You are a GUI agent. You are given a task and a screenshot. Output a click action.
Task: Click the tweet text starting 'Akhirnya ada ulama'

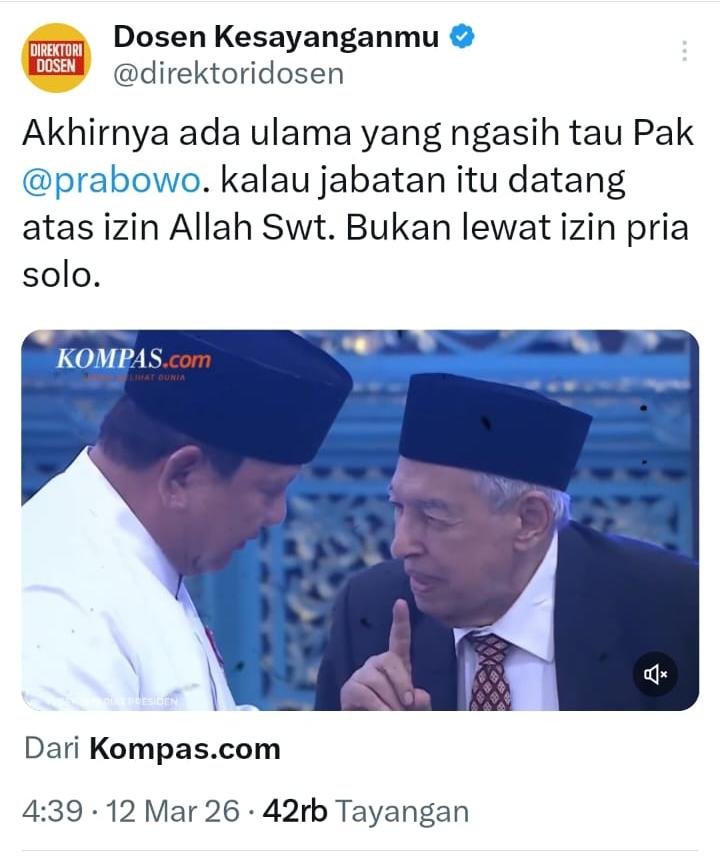pyautogui.click(x=358, y=203)
